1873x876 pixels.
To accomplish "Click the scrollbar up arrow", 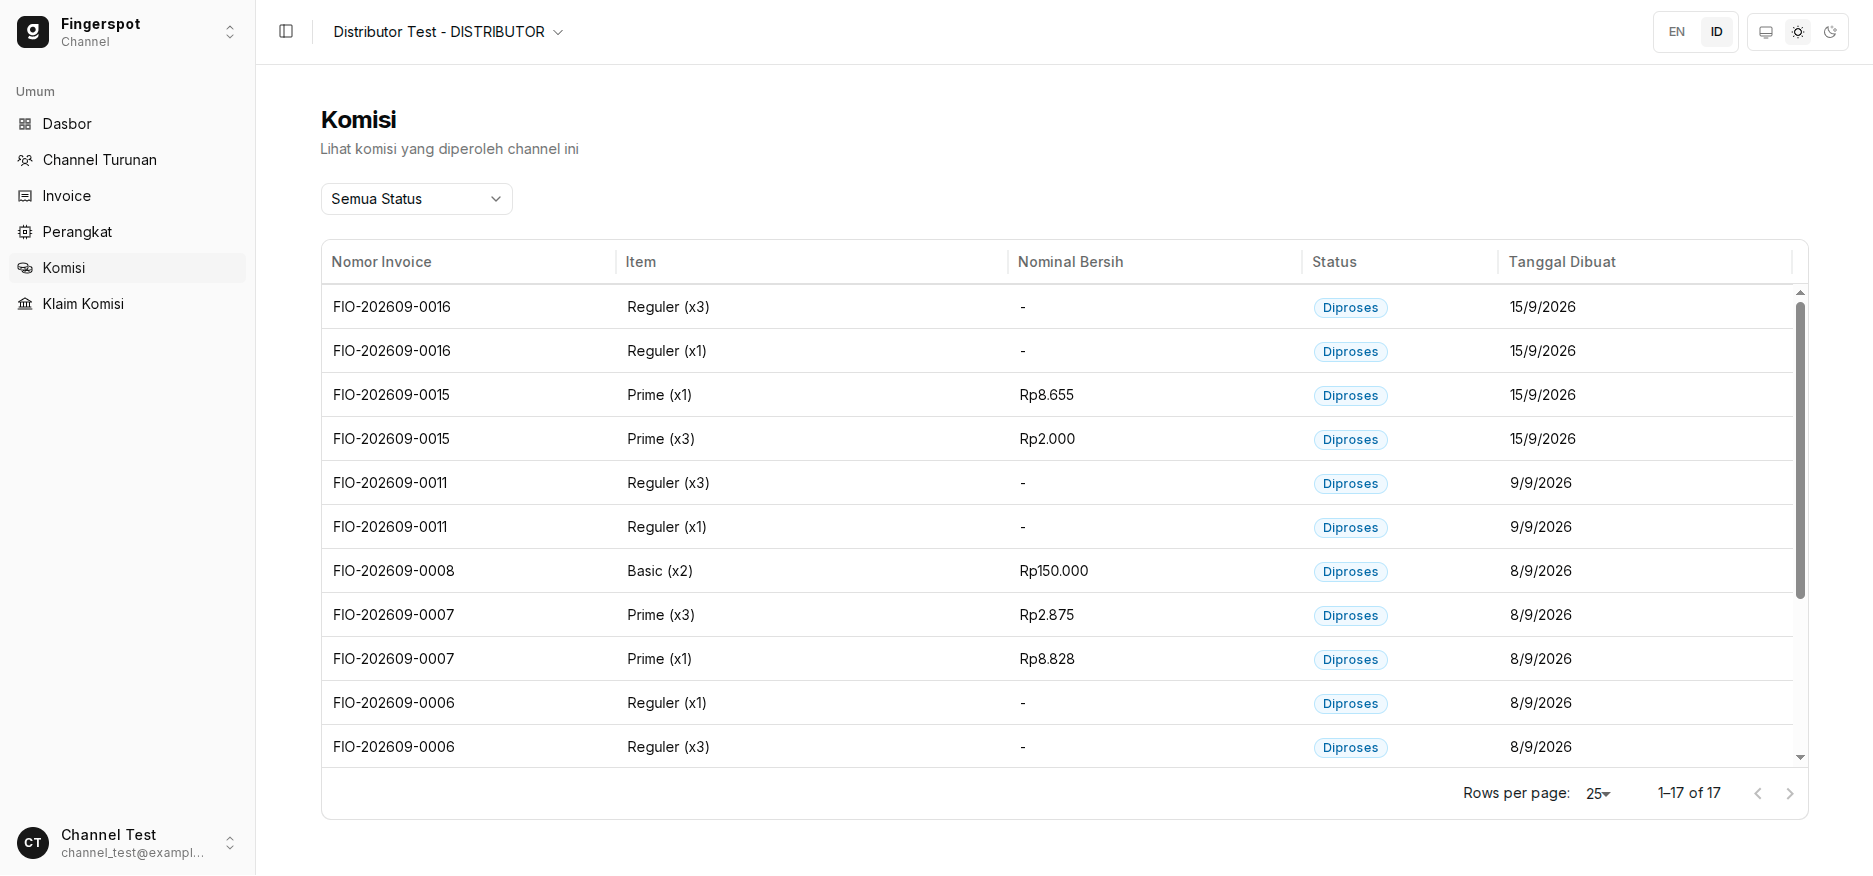I will coord(1800,293).
